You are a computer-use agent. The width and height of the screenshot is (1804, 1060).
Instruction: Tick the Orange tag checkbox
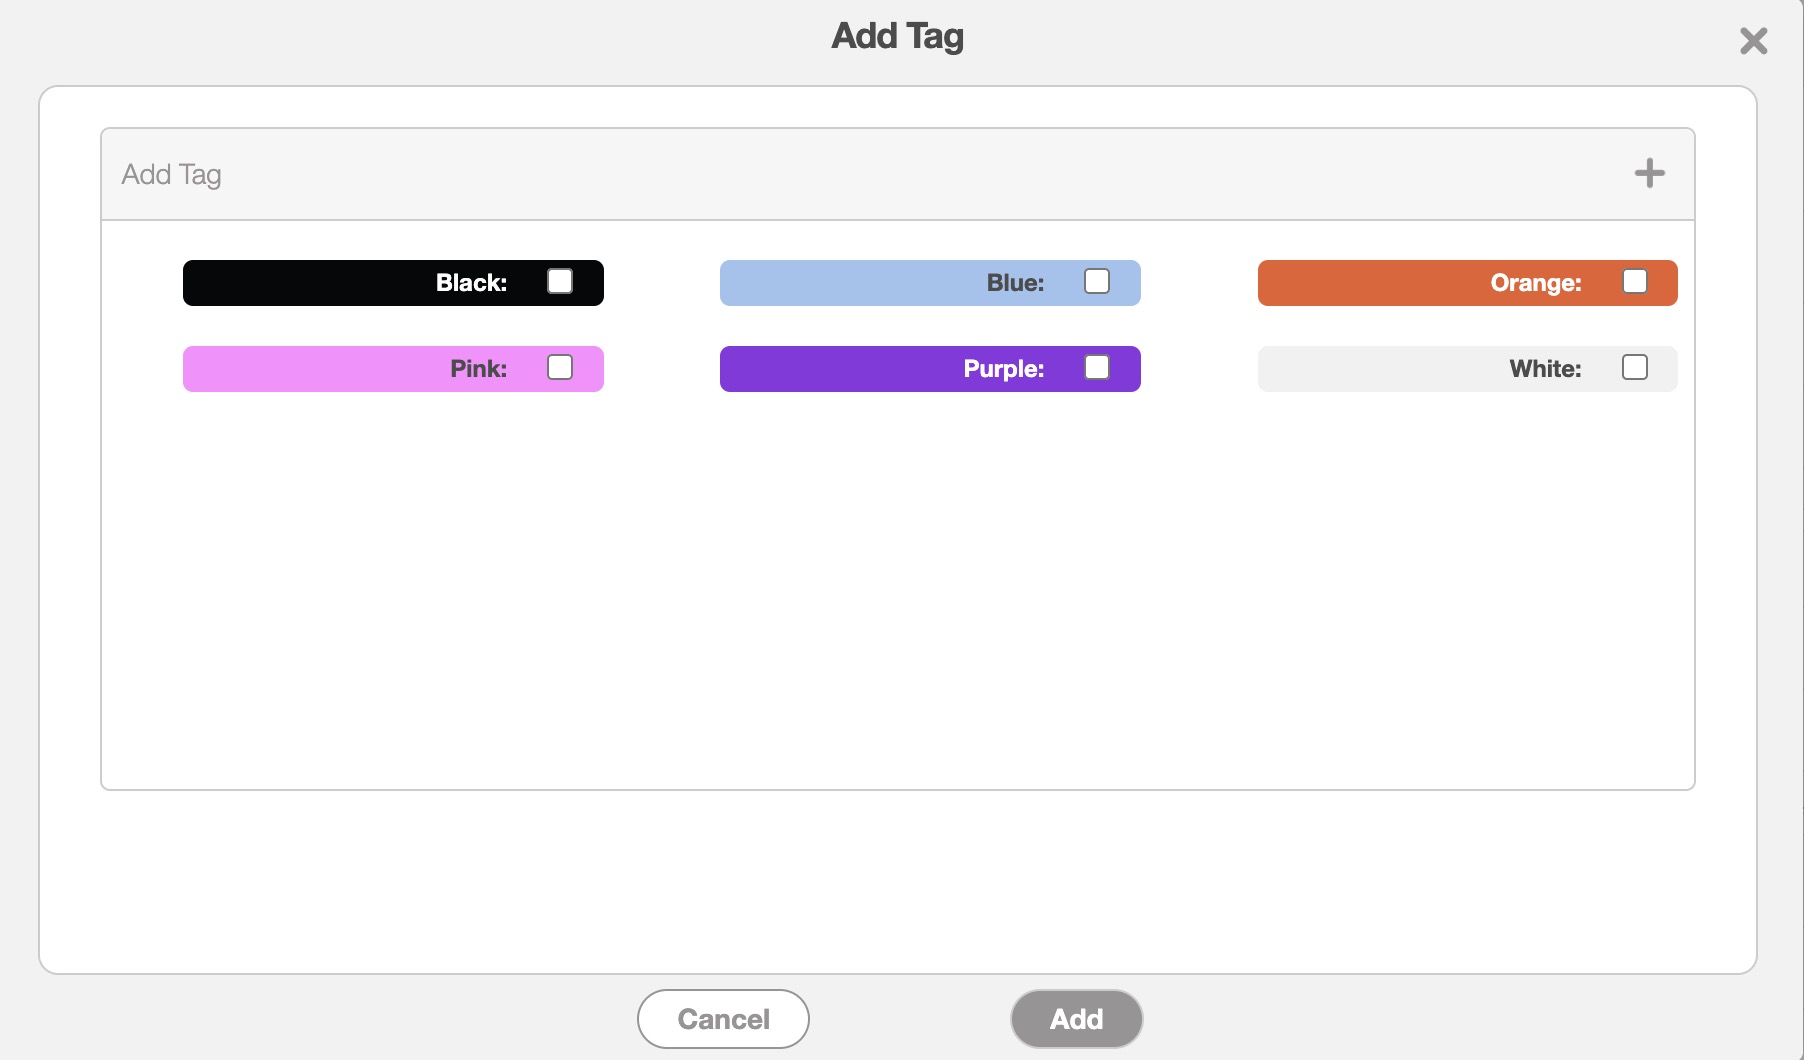pos(1634,282)
